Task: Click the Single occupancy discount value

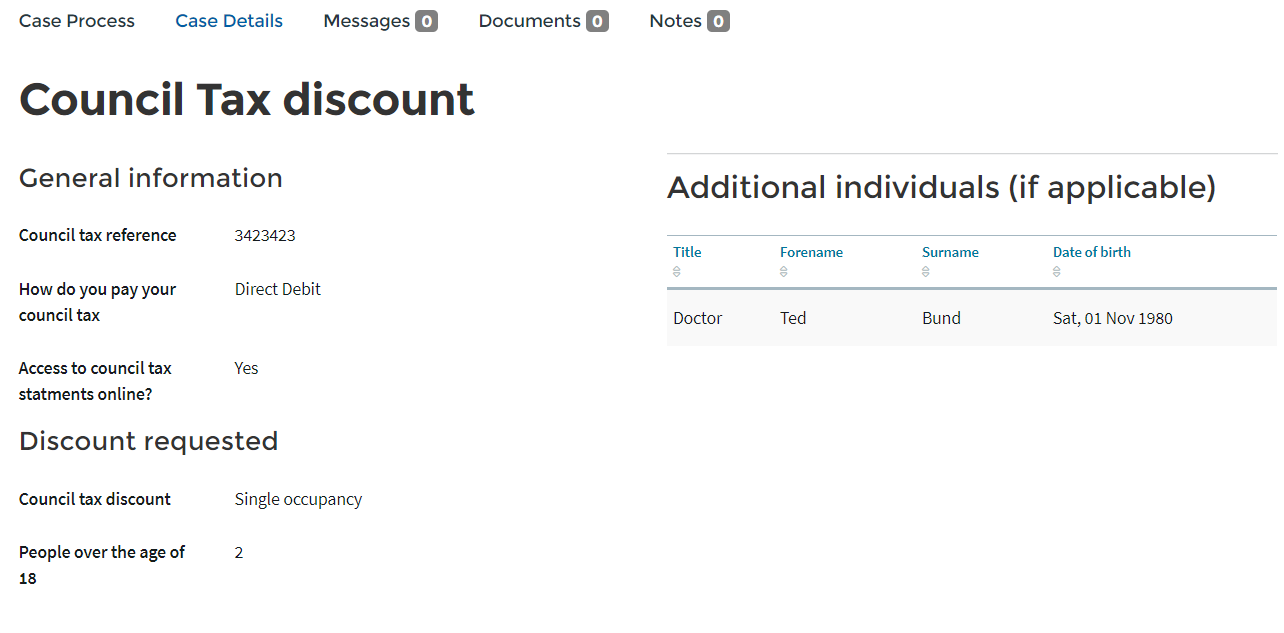Action: point(298,499)
